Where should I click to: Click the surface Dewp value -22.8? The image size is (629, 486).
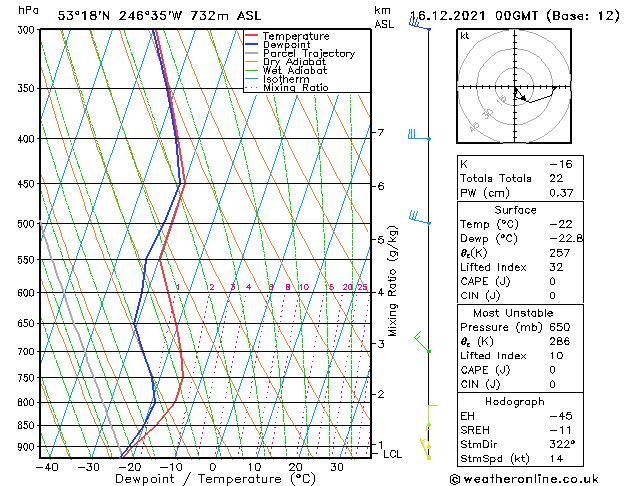coord(566,238)
